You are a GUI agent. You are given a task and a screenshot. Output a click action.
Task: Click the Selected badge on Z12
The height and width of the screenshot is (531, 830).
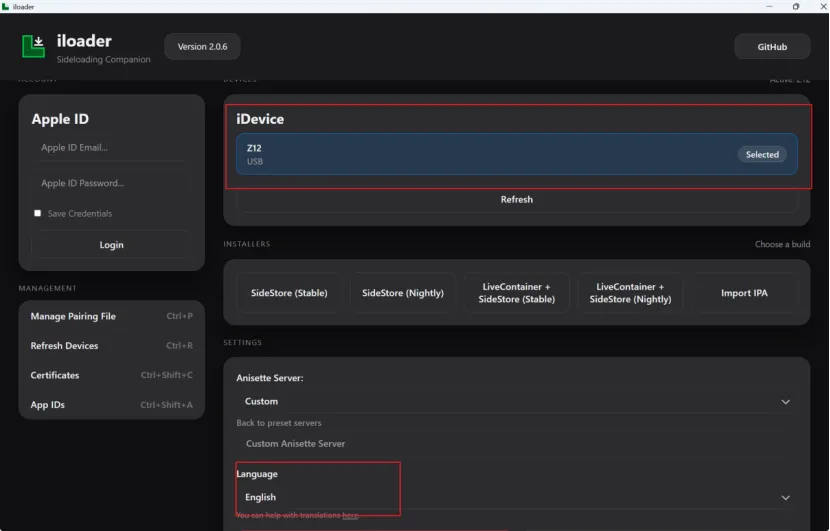(762, 155)
